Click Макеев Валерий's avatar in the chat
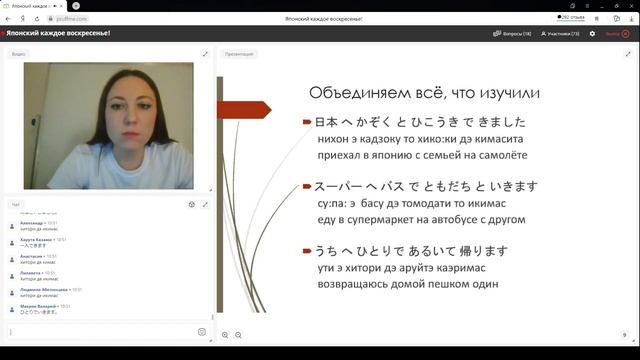 click(12, 309)
